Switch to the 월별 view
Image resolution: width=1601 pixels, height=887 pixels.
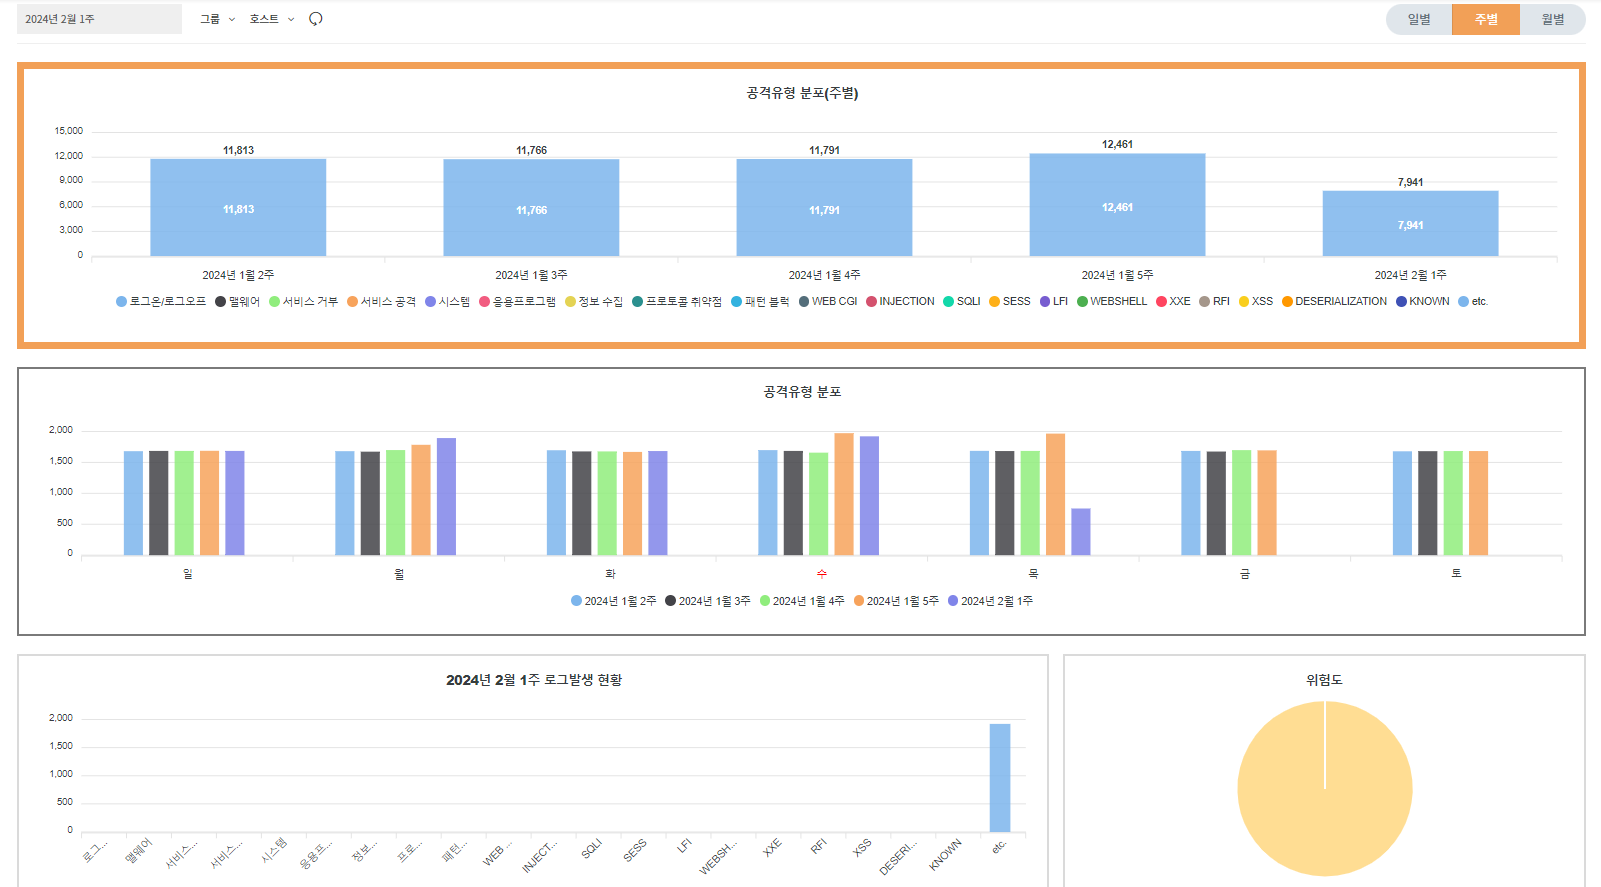[1552, 19]
